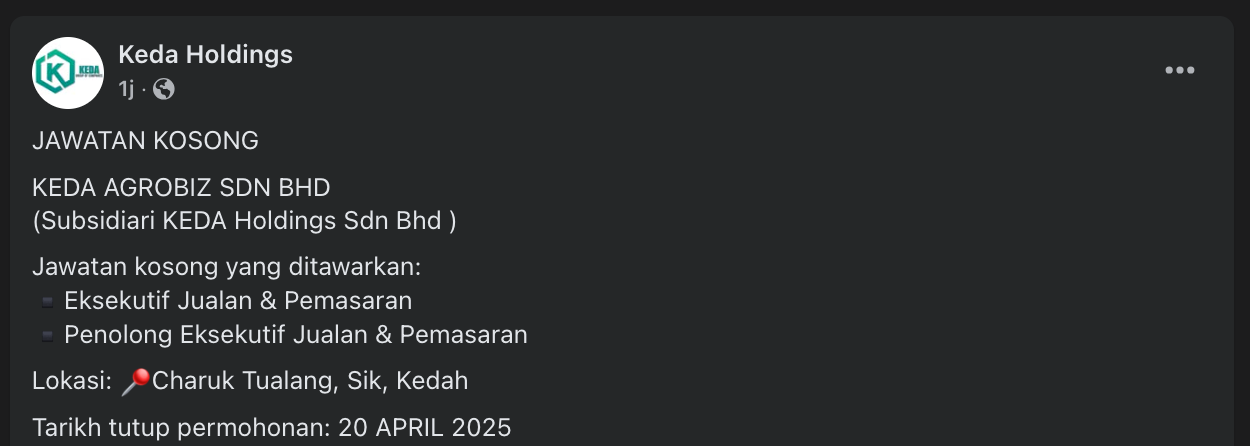Click the 'Penolong Eksekutif Jualan & Pemasaran' text
This screenshot has width=1250, height=446.
[296, 335]
